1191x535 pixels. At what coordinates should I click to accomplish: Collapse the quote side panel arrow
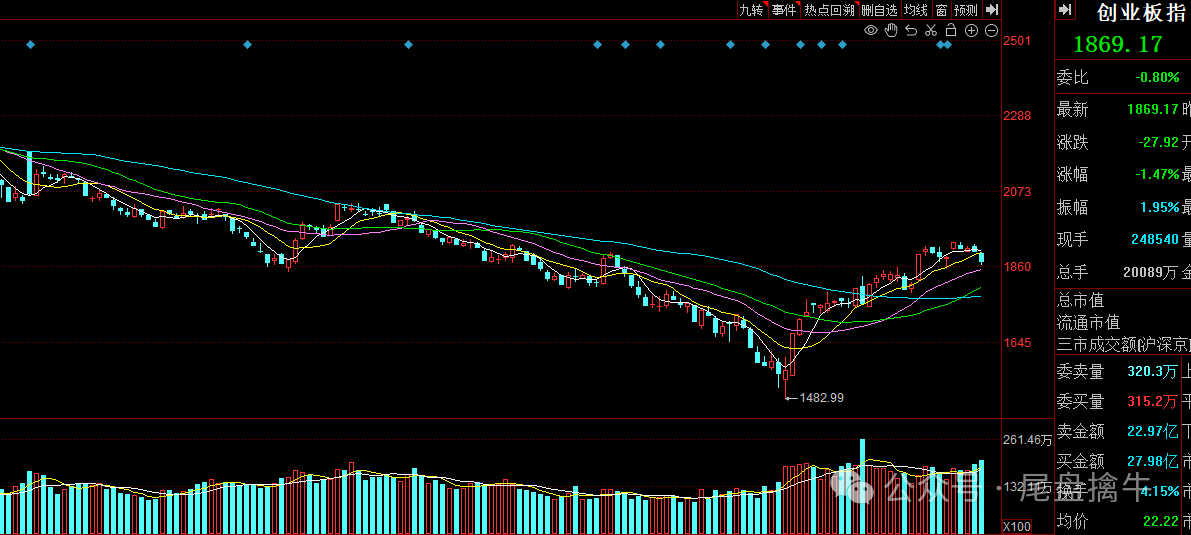pyautogui.click(x=1065, y=10)
